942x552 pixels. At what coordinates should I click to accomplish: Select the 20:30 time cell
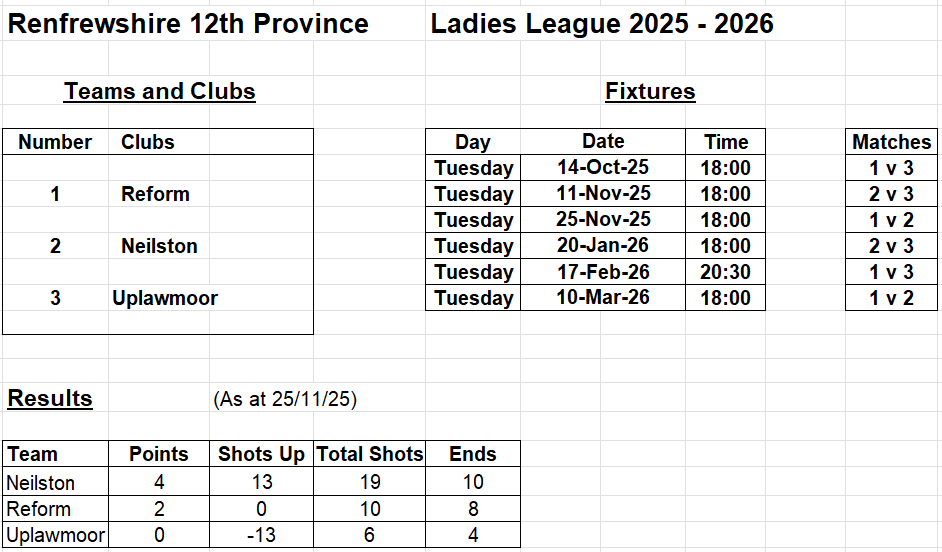point(725,272)
